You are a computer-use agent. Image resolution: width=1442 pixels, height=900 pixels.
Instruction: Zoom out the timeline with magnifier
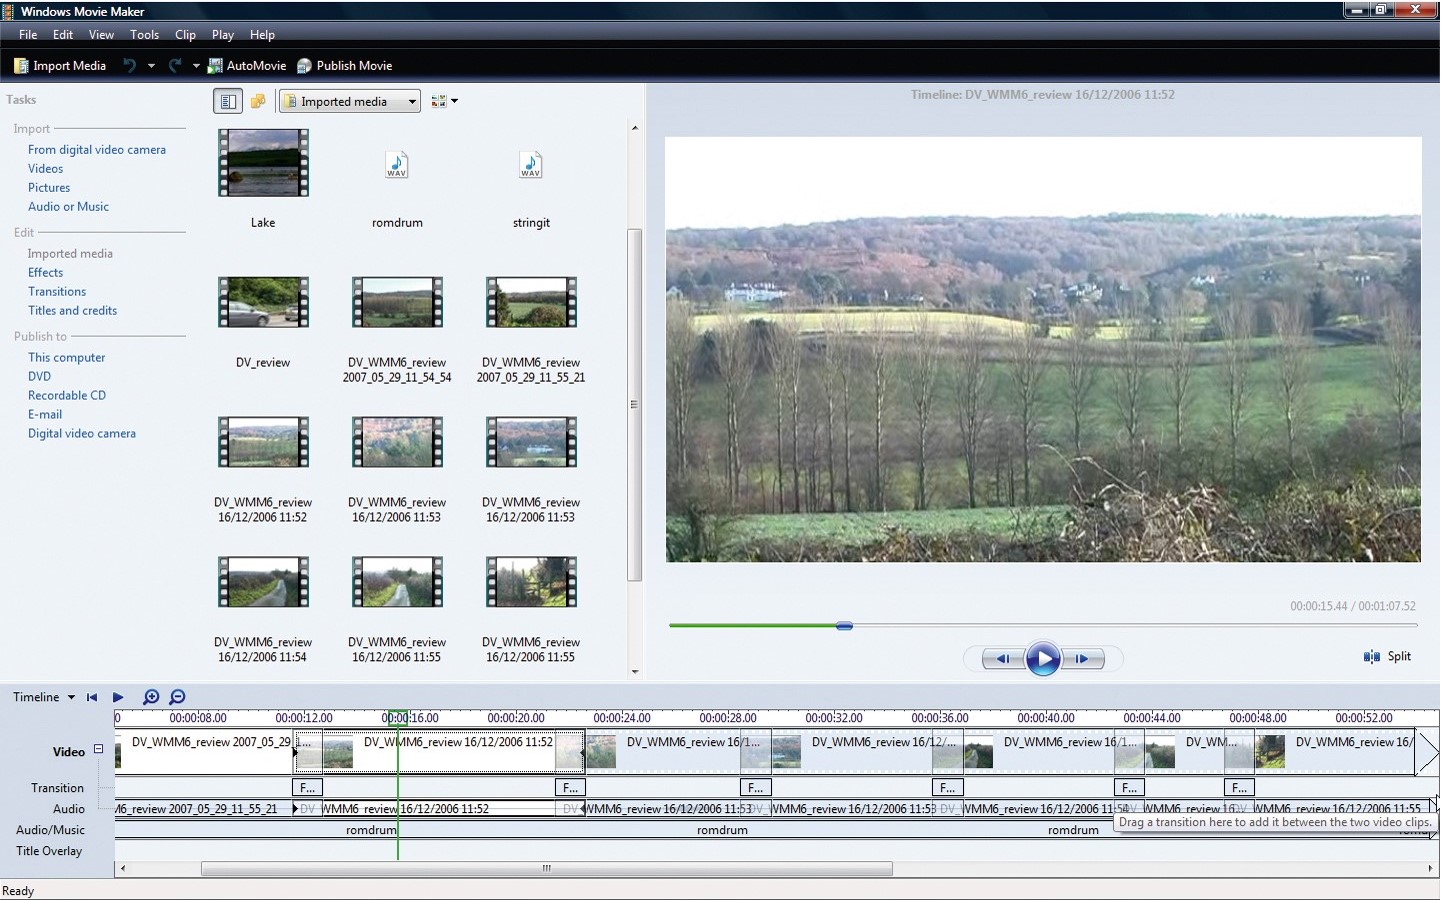177,697
